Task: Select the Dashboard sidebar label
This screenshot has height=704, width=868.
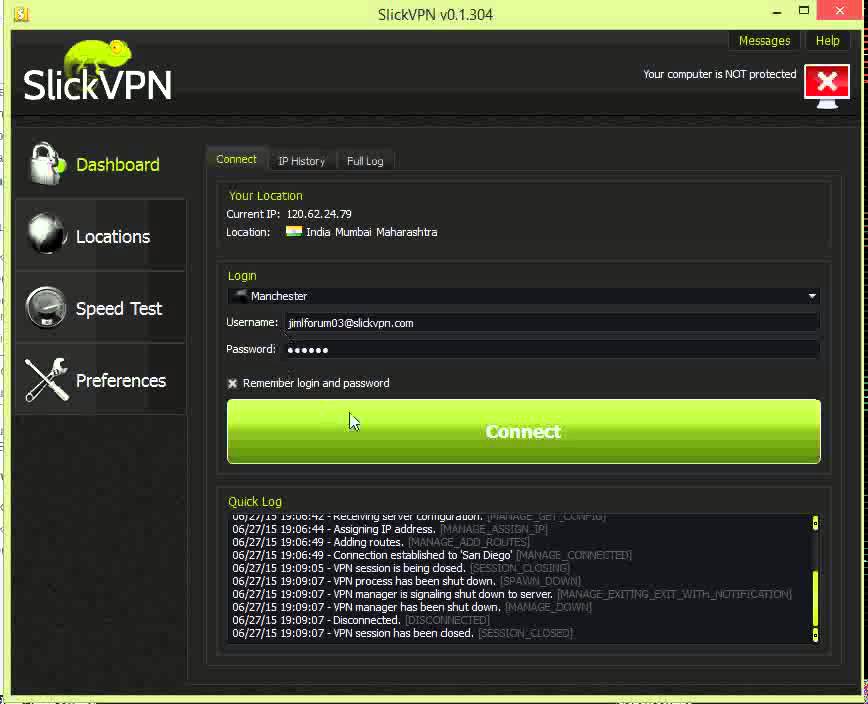Action: coord(118,164)
